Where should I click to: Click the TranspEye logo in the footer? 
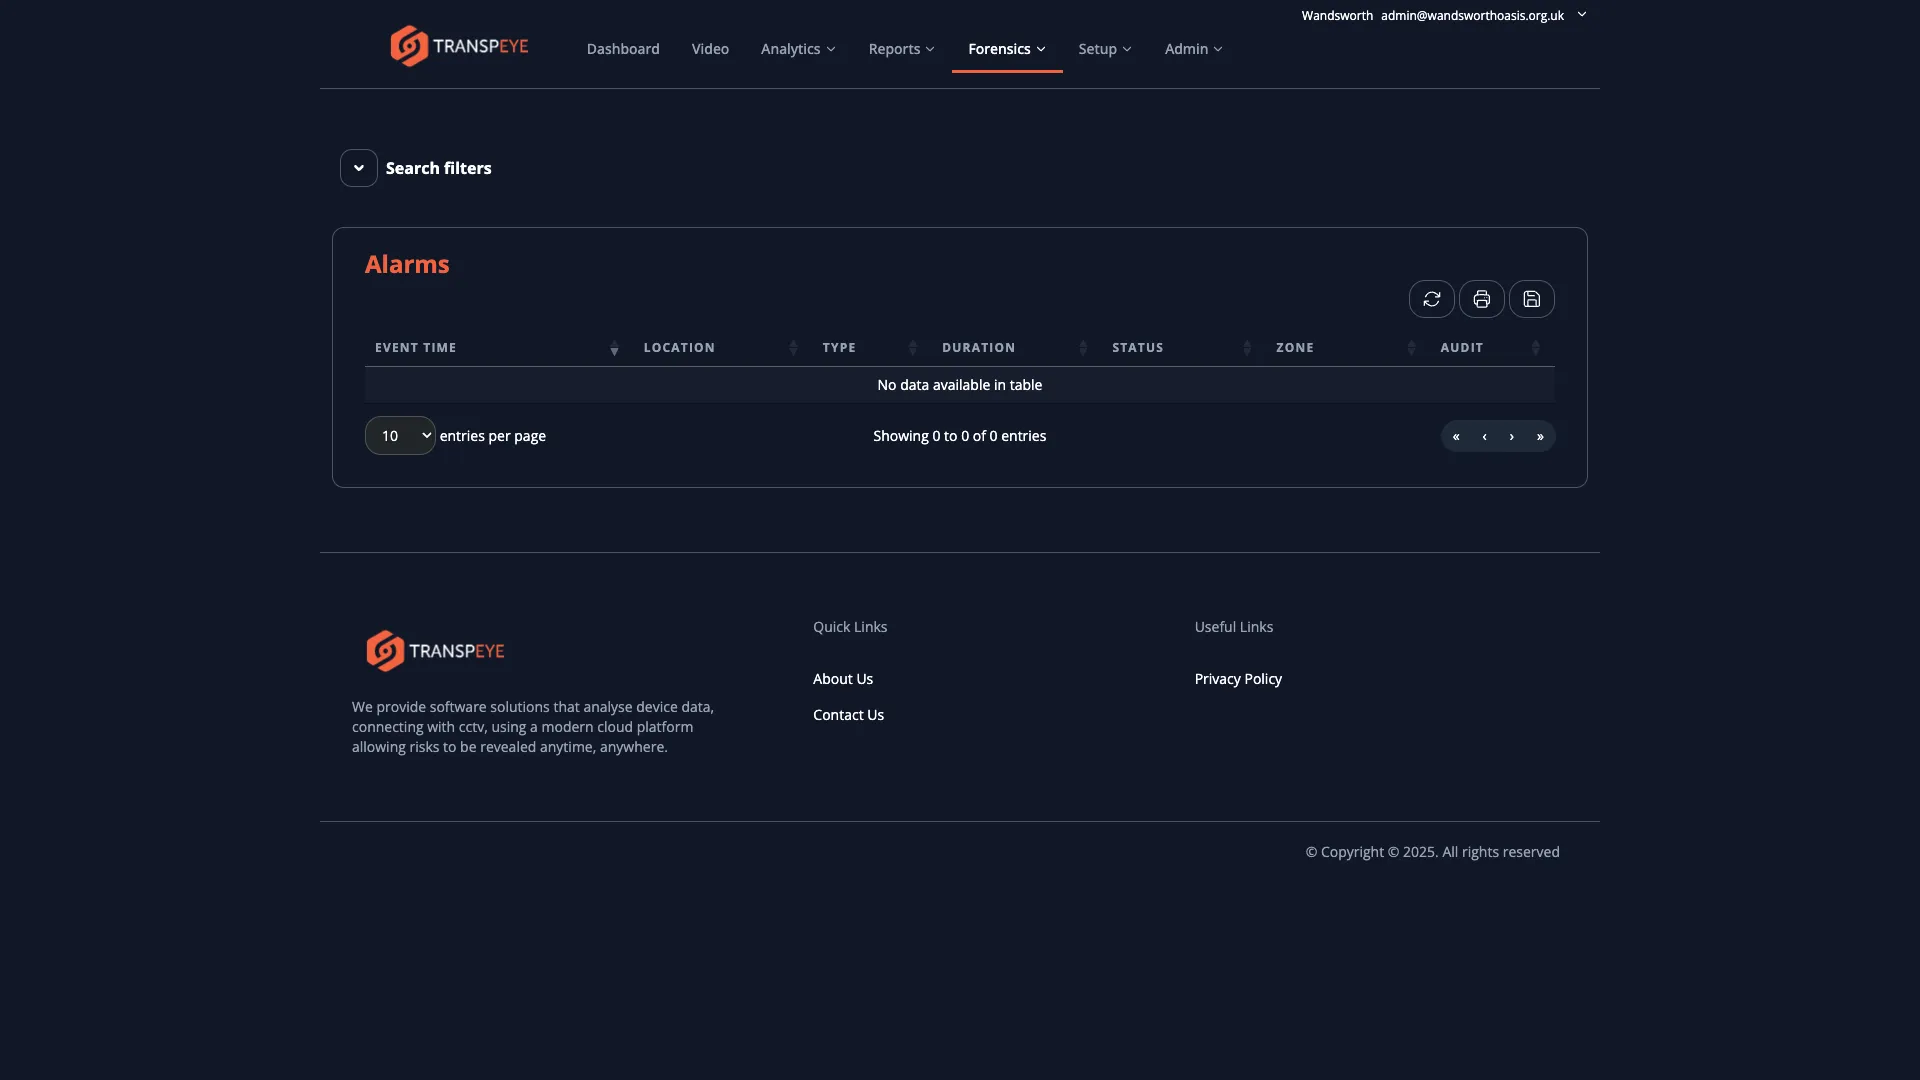coord(435,650)
